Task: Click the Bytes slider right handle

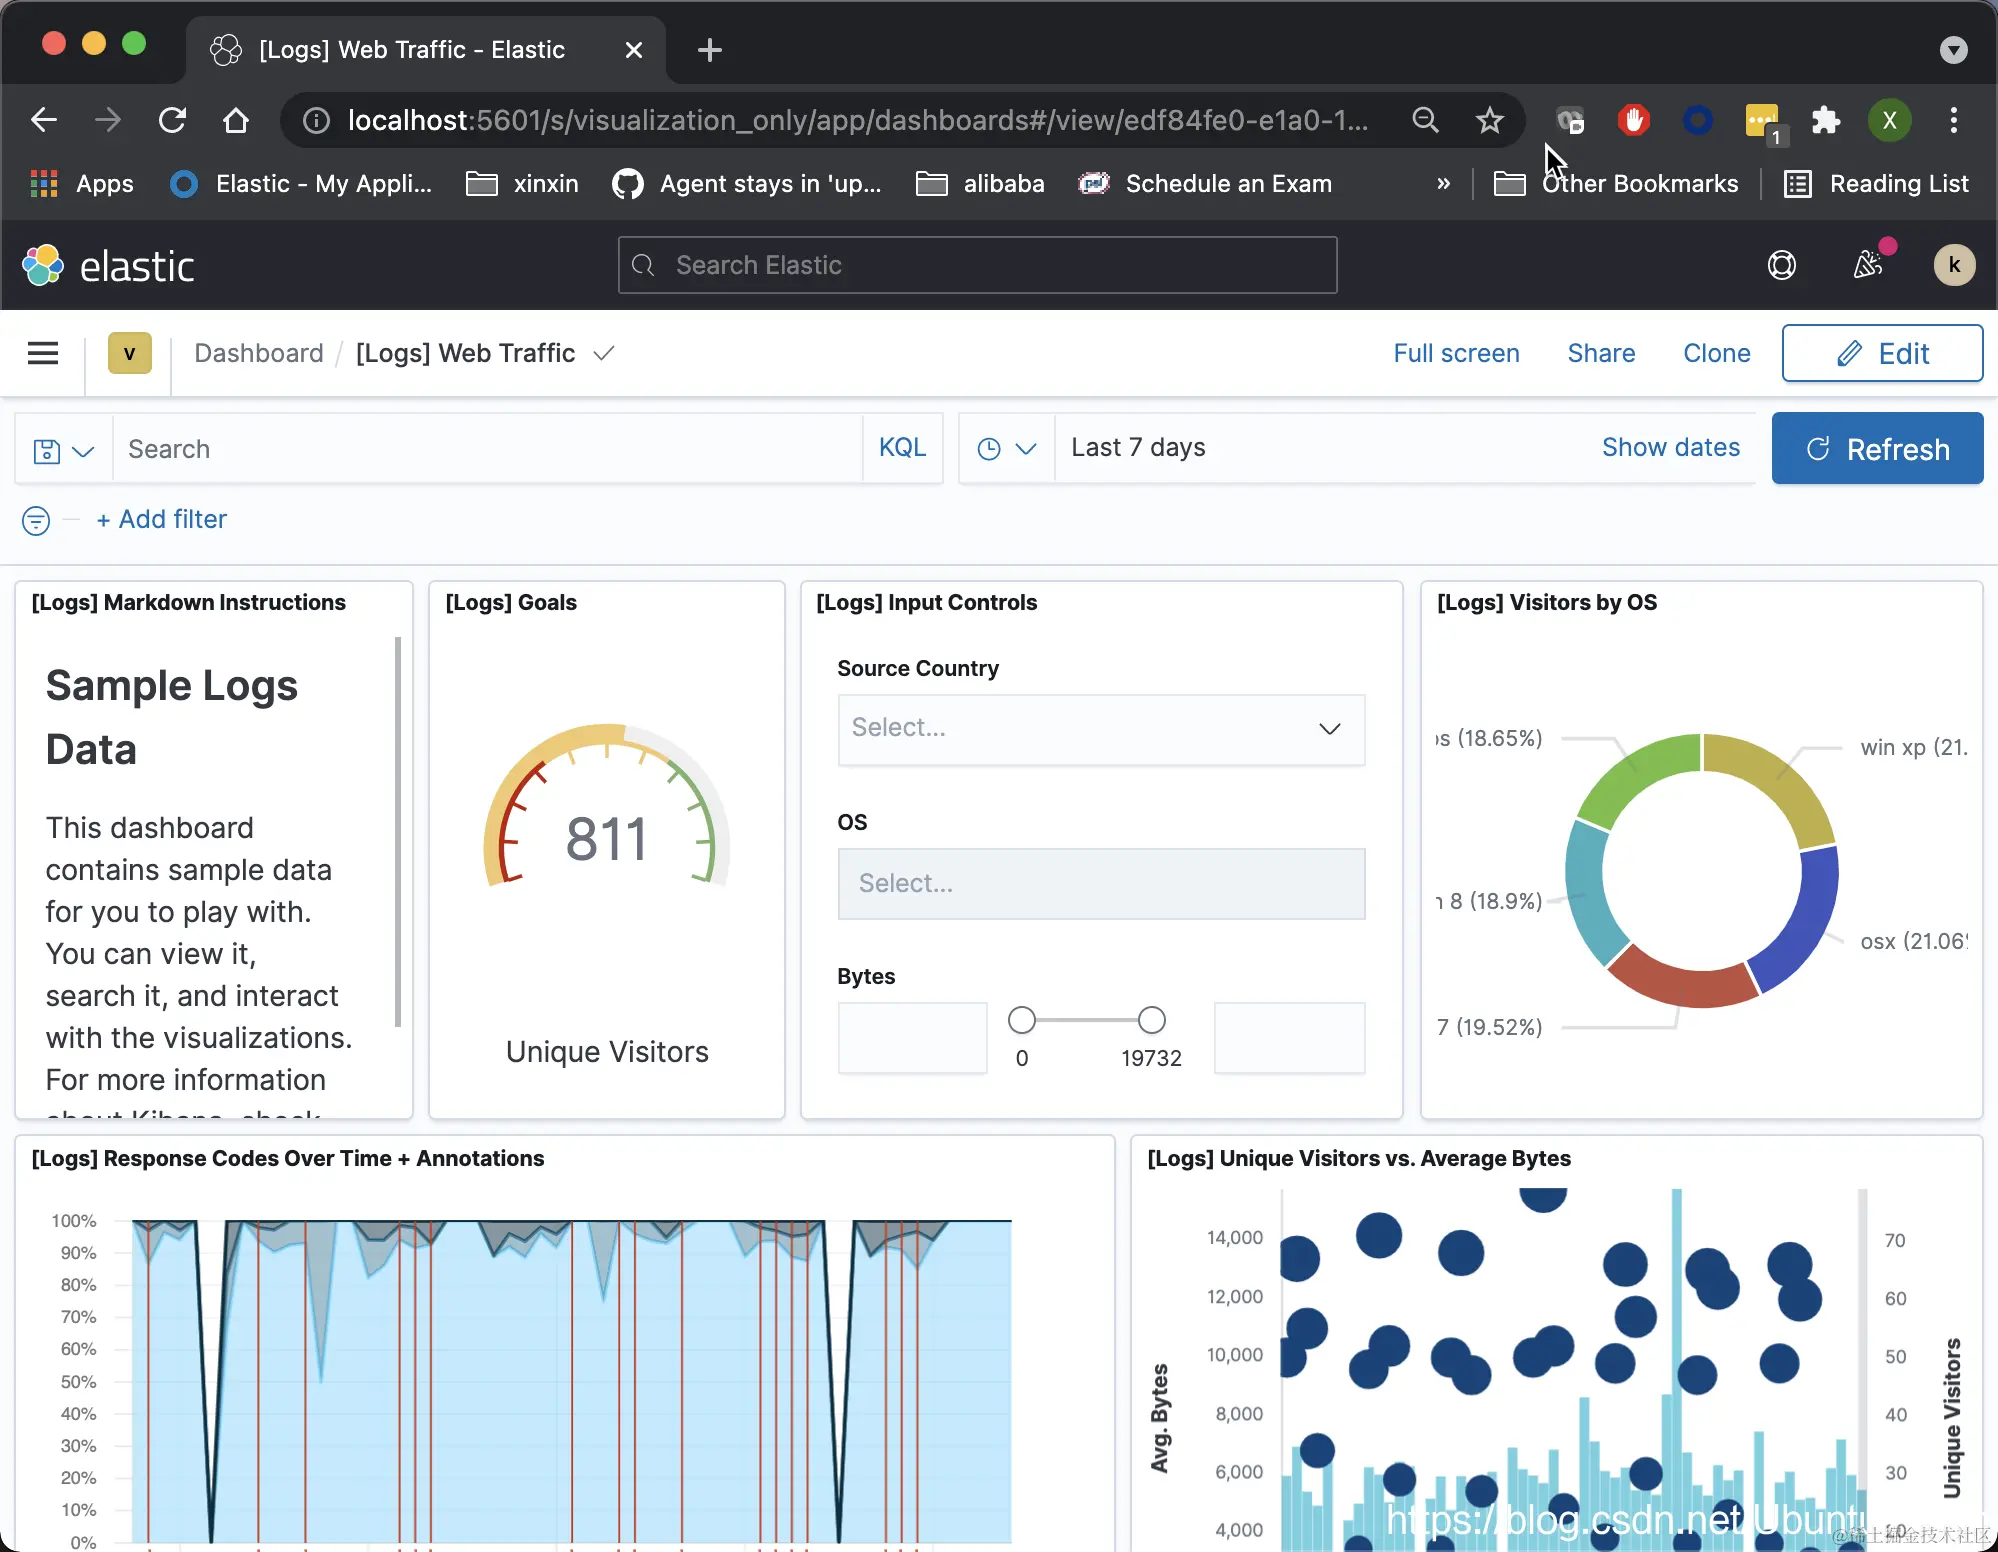Action: click(1151, 1020)
